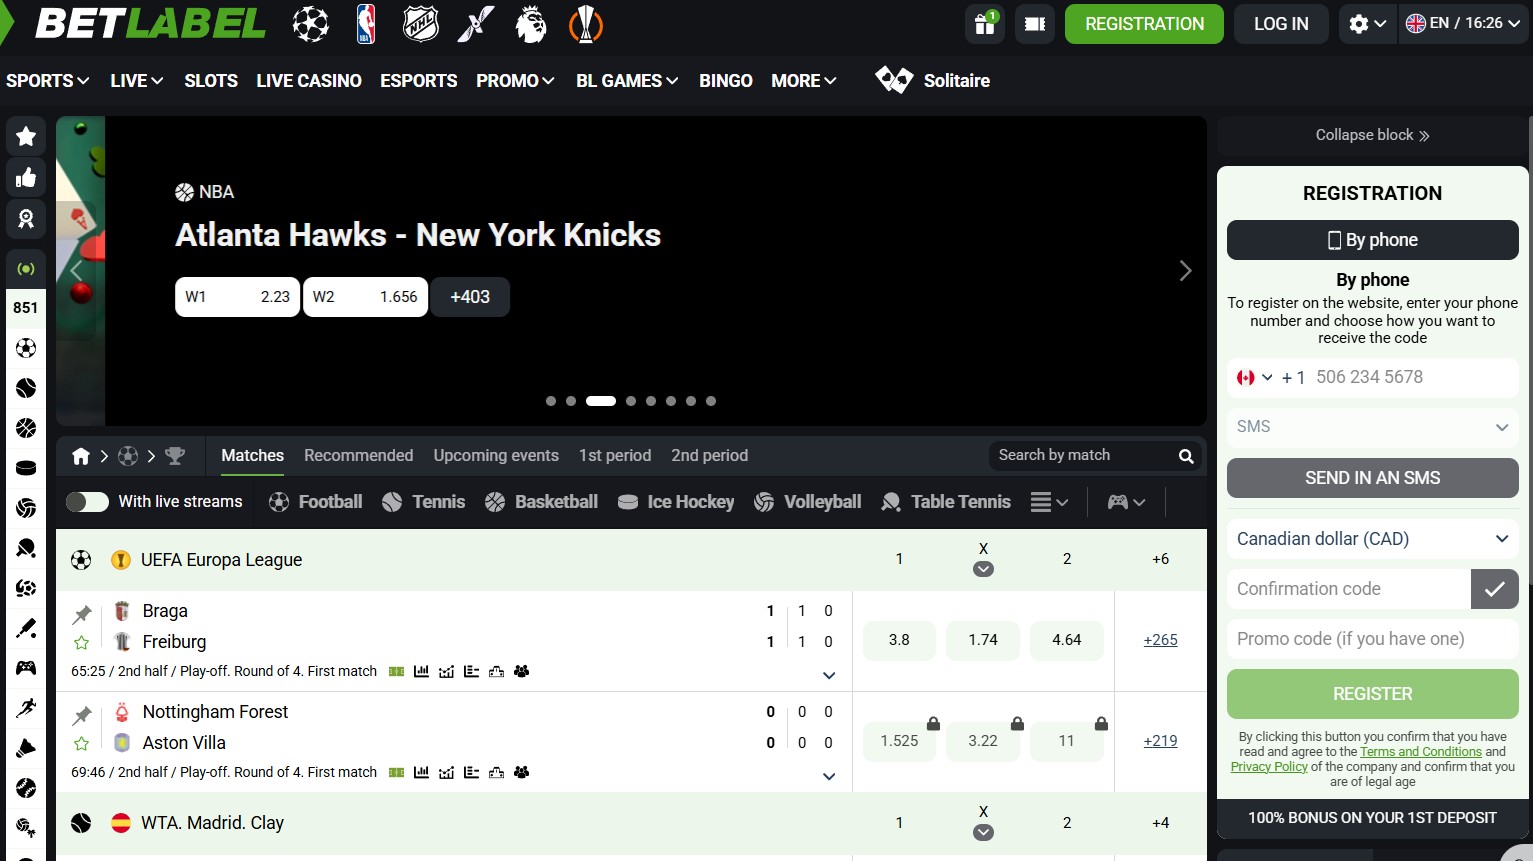Click SEND IN AN SMS button
Image resolution: width=1533 pixels, height=861 pixels.
coord(1373,478)
